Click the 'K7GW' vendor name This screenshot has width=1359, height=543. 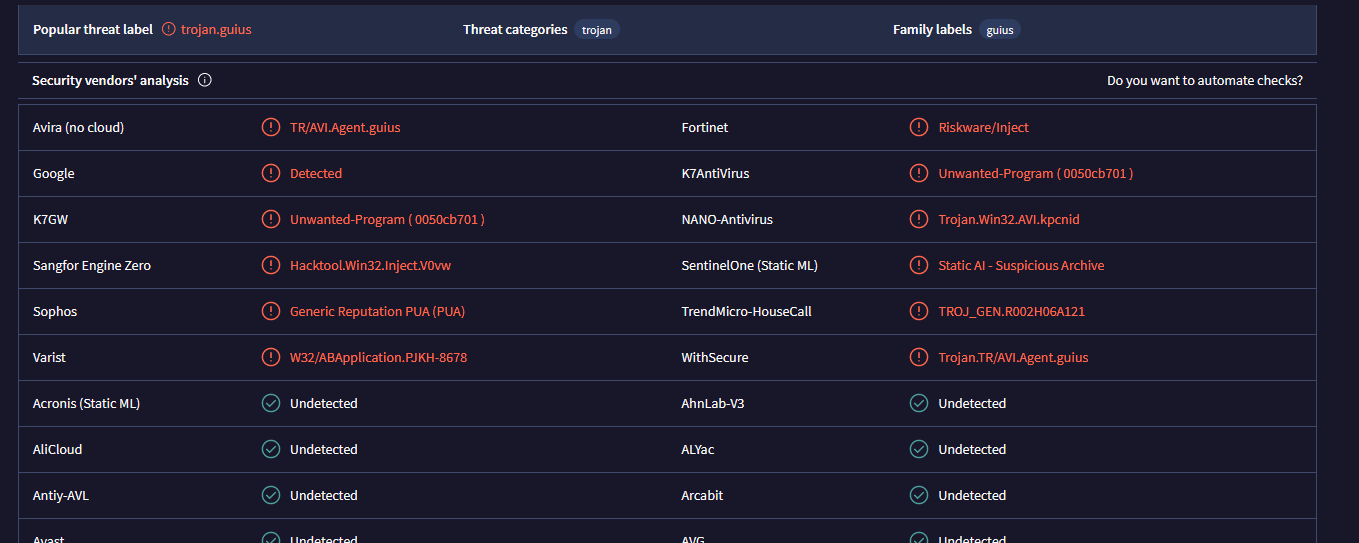pos(50,219)
